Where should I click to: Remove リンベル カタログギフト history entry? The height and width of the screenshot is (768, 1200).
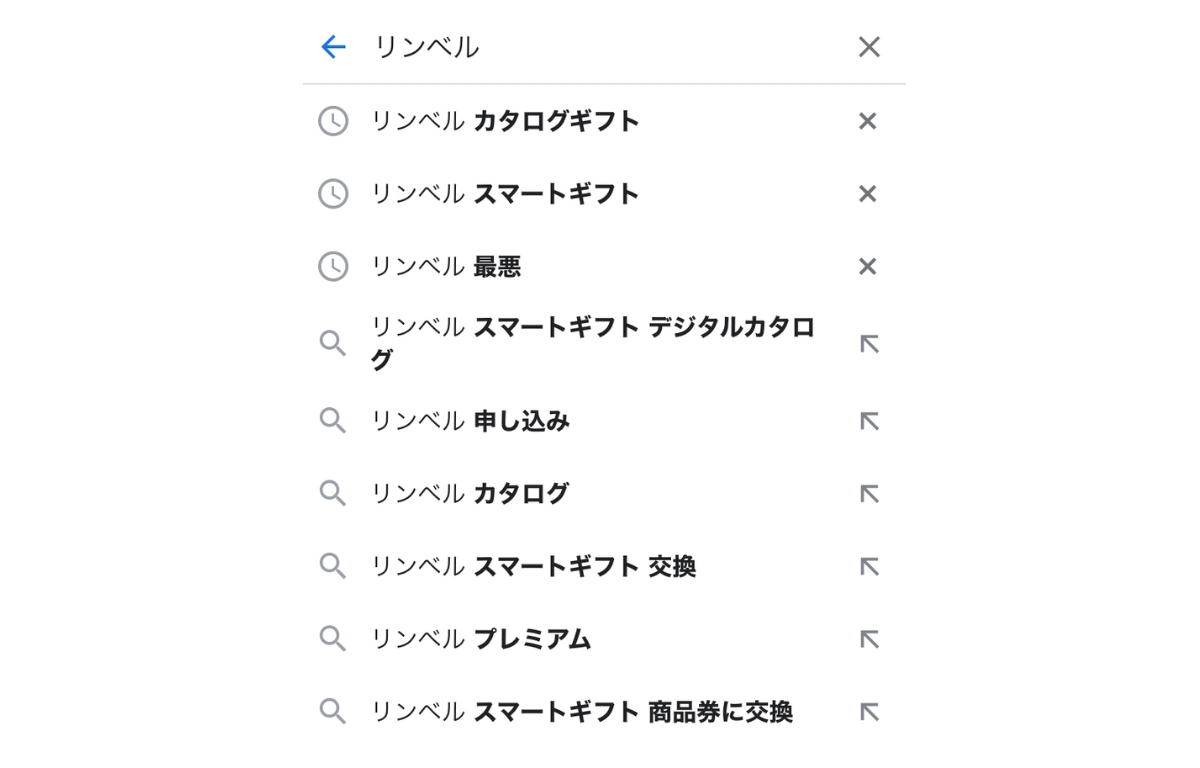click(x=868, y=121)
